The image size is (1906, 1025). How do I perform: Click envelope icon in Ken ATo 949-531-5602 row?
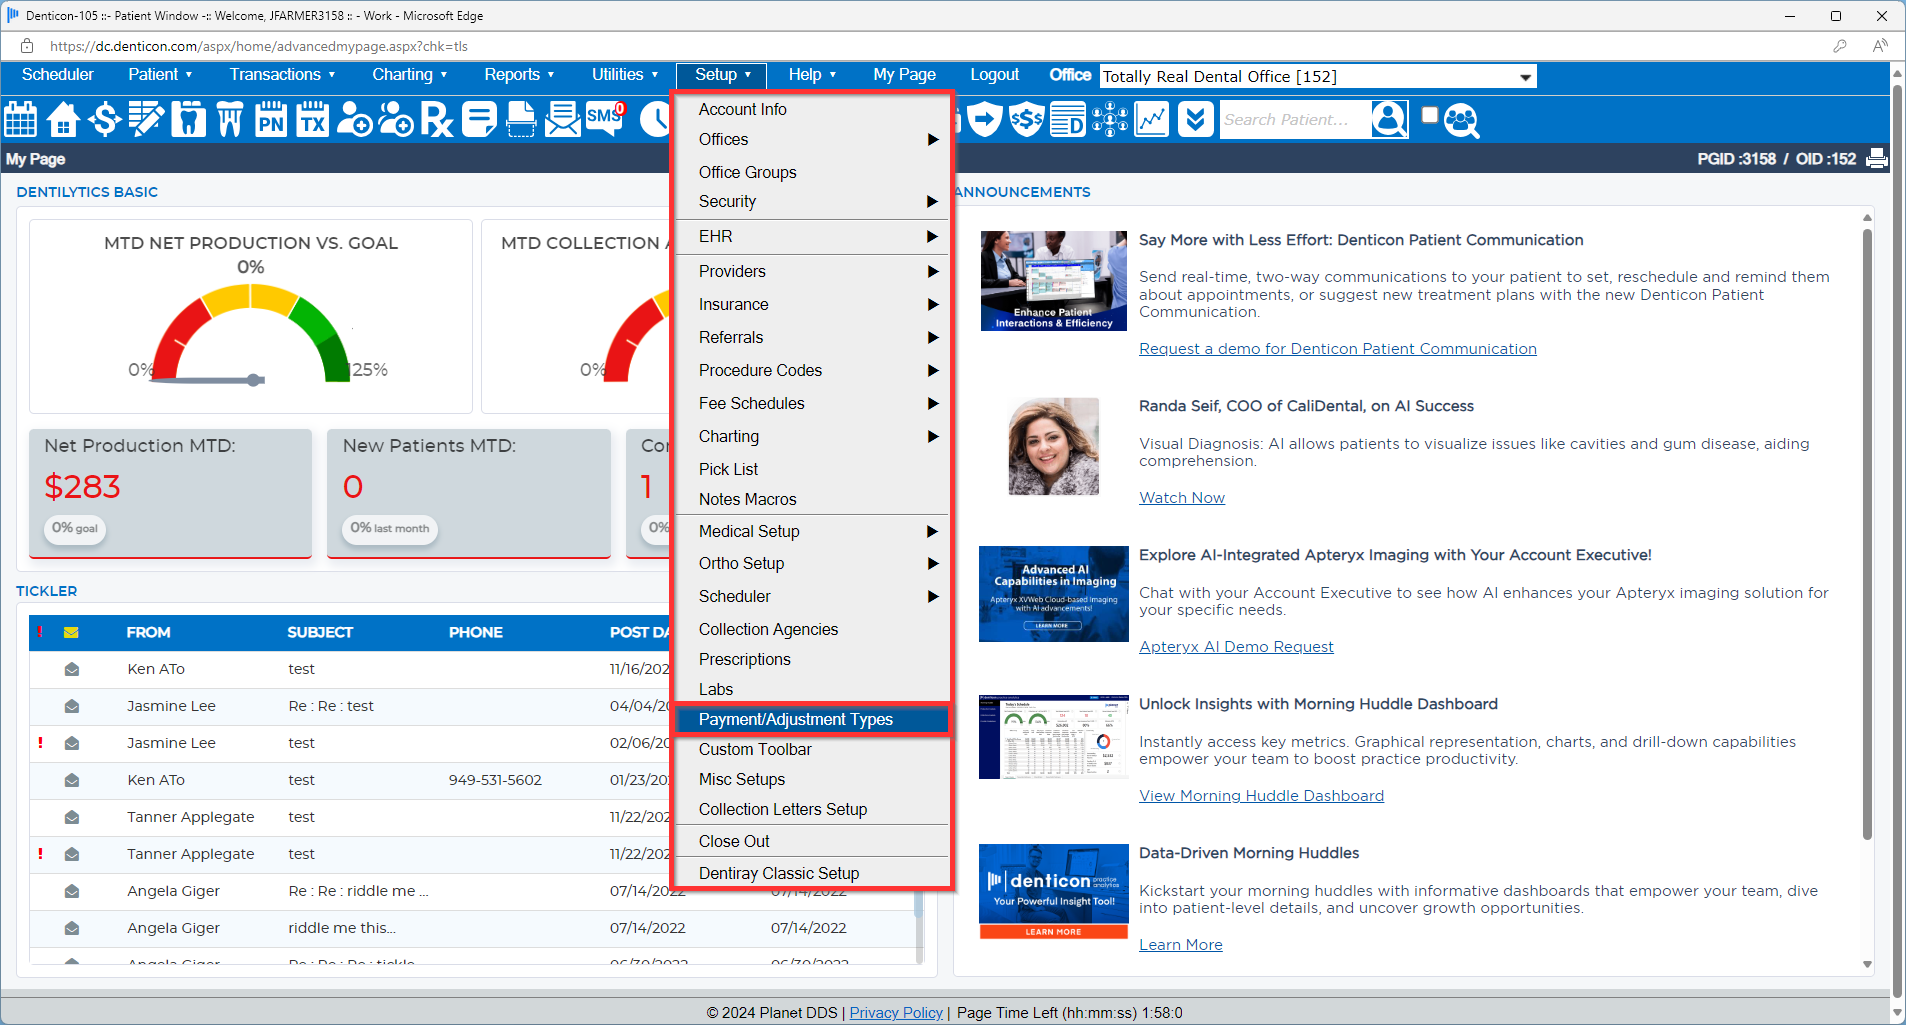(x=72, y=780)
